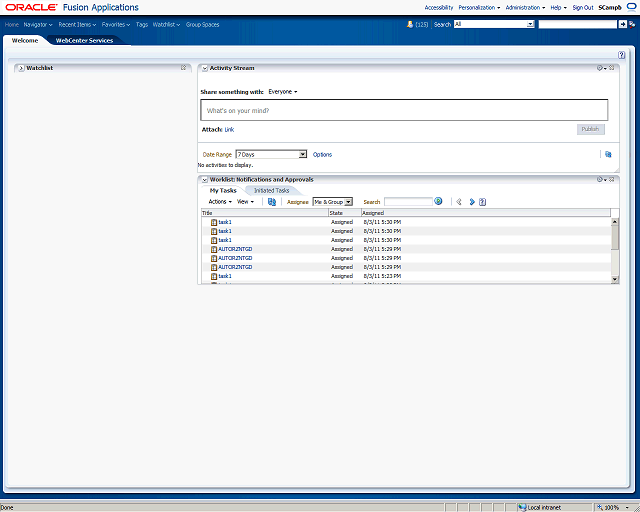Open Activity Stream Options link
The width and height of the screenshot is (640, 512).
[x=322, y=154]
